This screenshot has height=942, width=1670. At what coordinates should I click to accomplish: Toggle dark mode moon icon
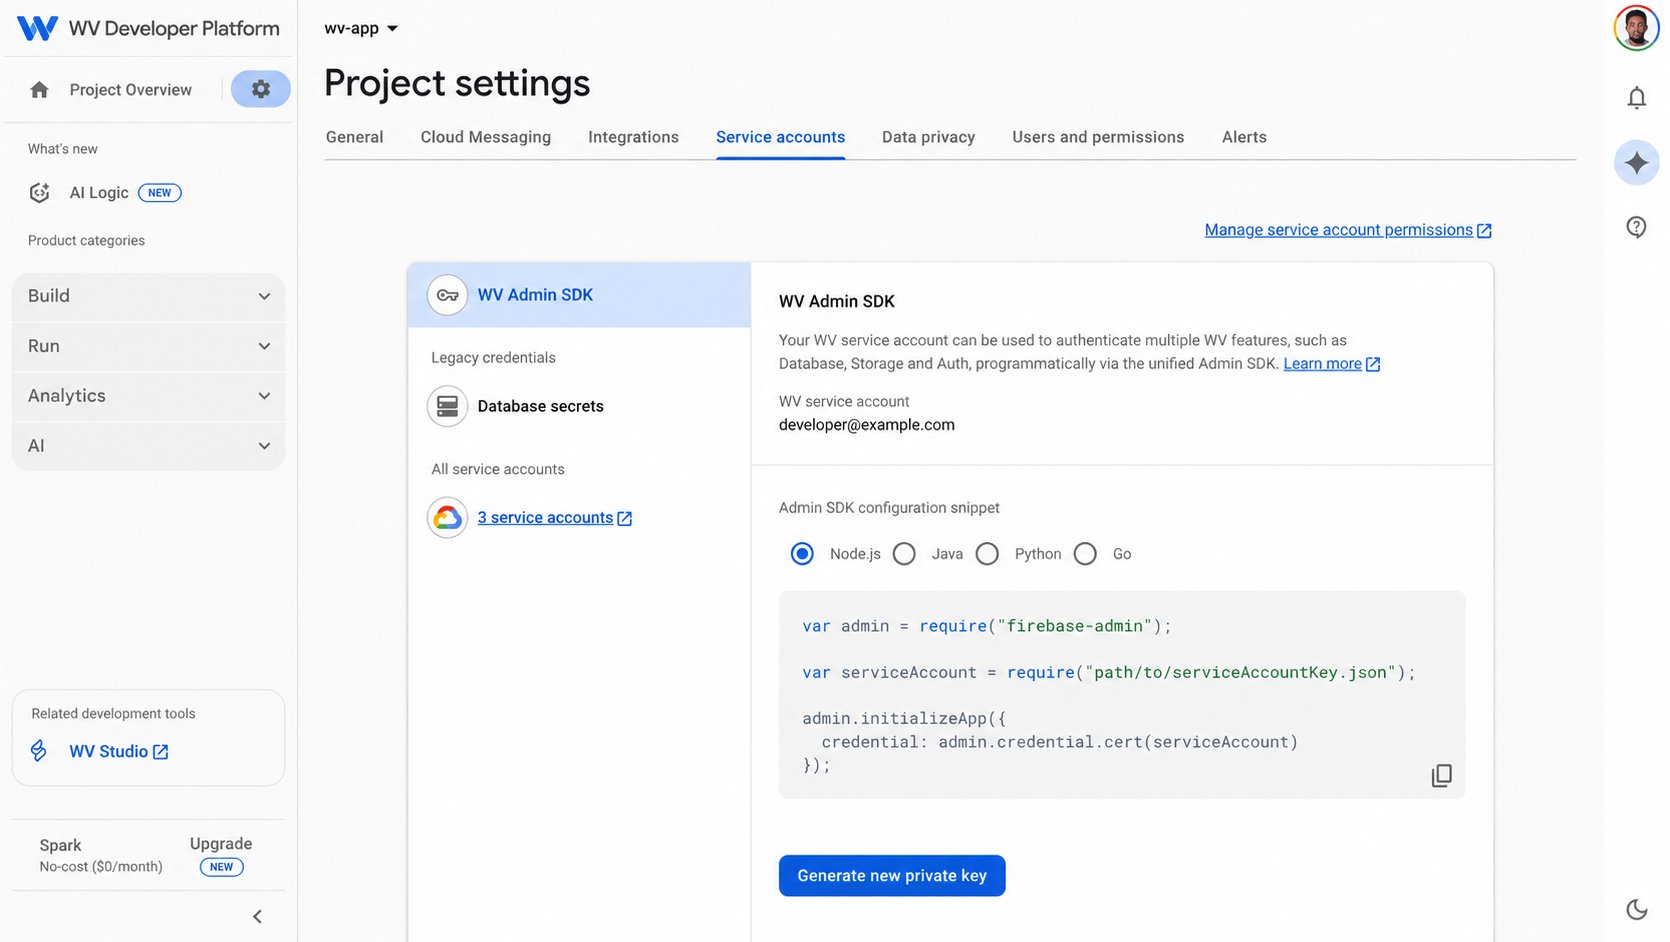coord(1637,909)
